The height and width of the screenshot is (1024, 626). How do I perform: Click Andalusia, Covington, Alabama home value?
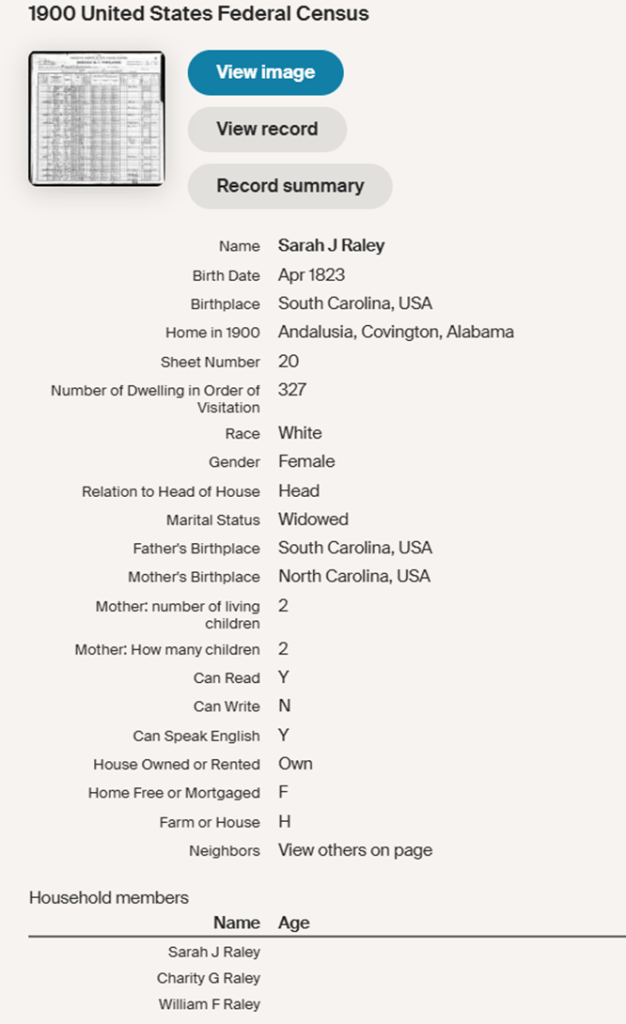(x=396, y=332)
